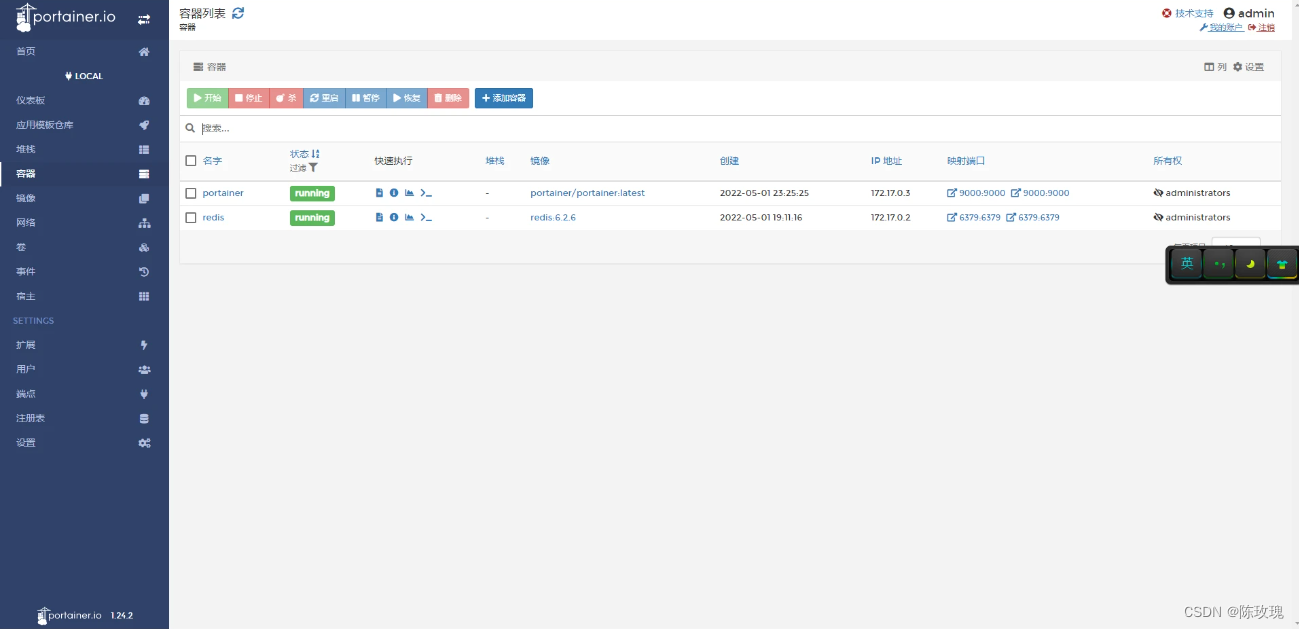Open 事件 history clock icon

tap(144, 272)
